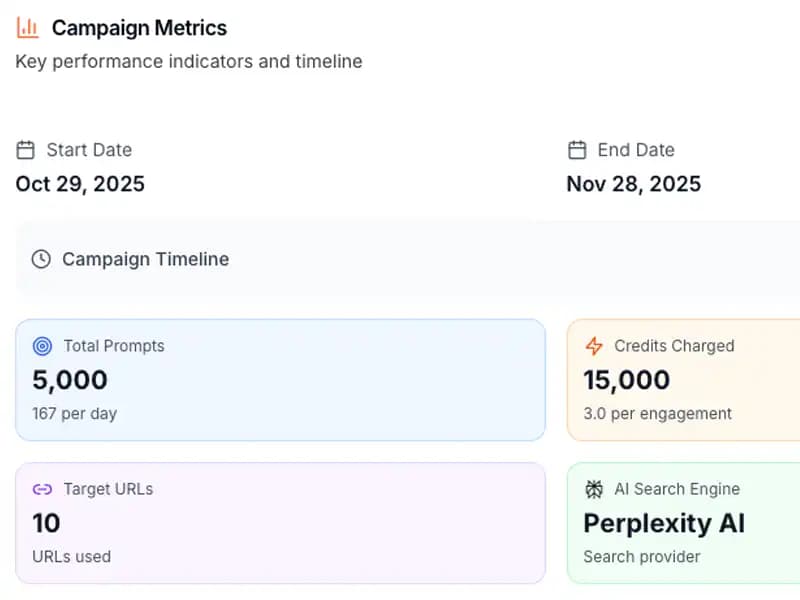800x600 pixels.
Task: Click the Credits Charged lightning bolt icon
Action: (596, 346)
